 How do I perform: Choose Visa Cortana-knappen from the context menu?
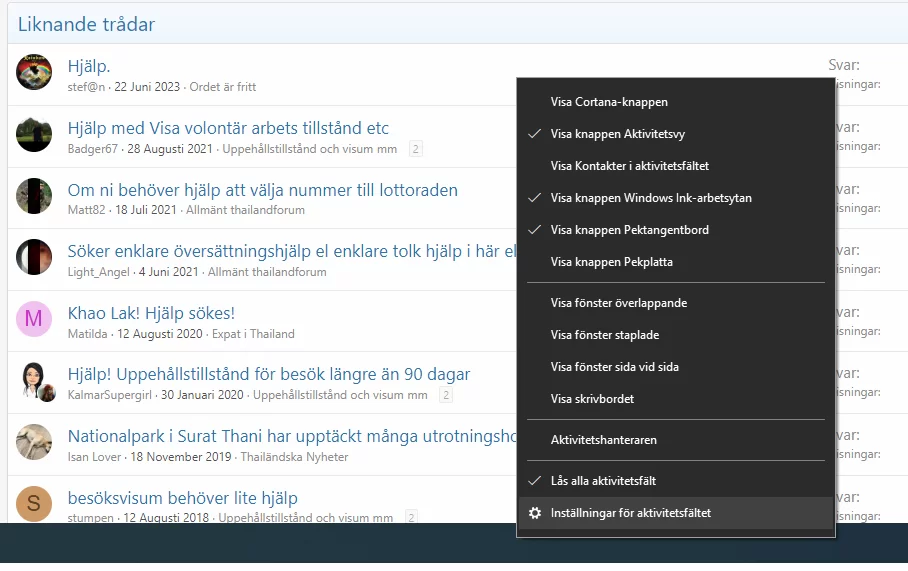click(609, 102)
